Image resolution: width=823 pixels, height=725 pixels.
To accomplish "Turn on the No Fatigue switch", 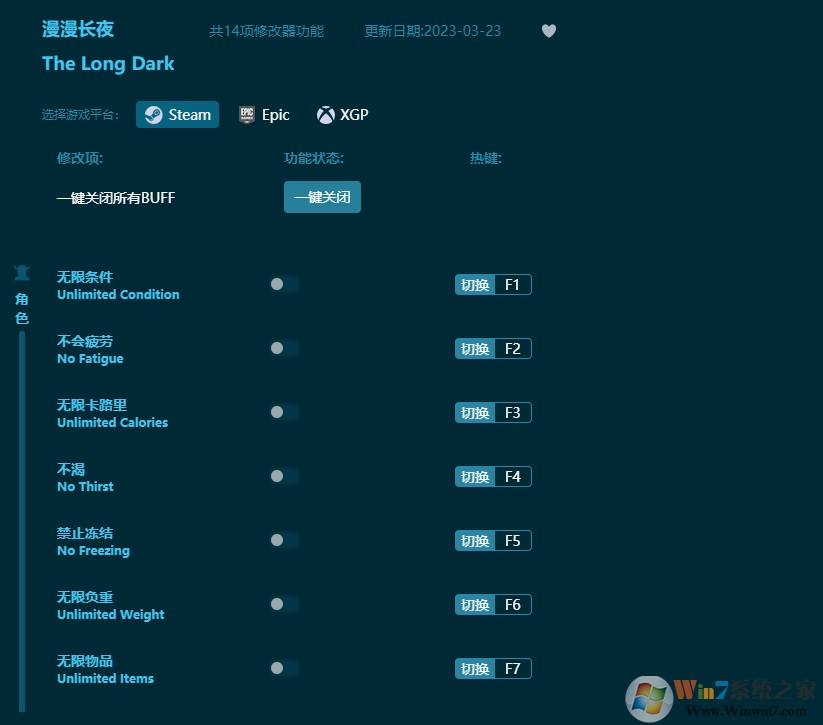I will coord(283,348).
